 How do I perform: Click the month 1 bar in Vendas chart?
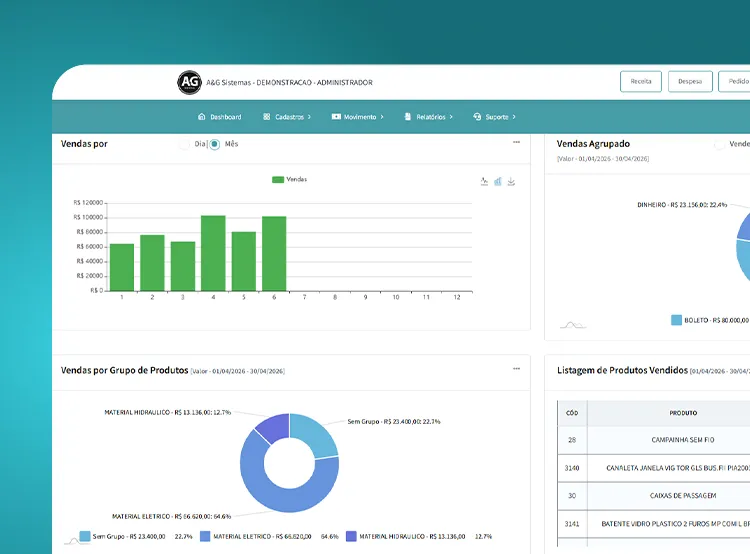(122, 267)
